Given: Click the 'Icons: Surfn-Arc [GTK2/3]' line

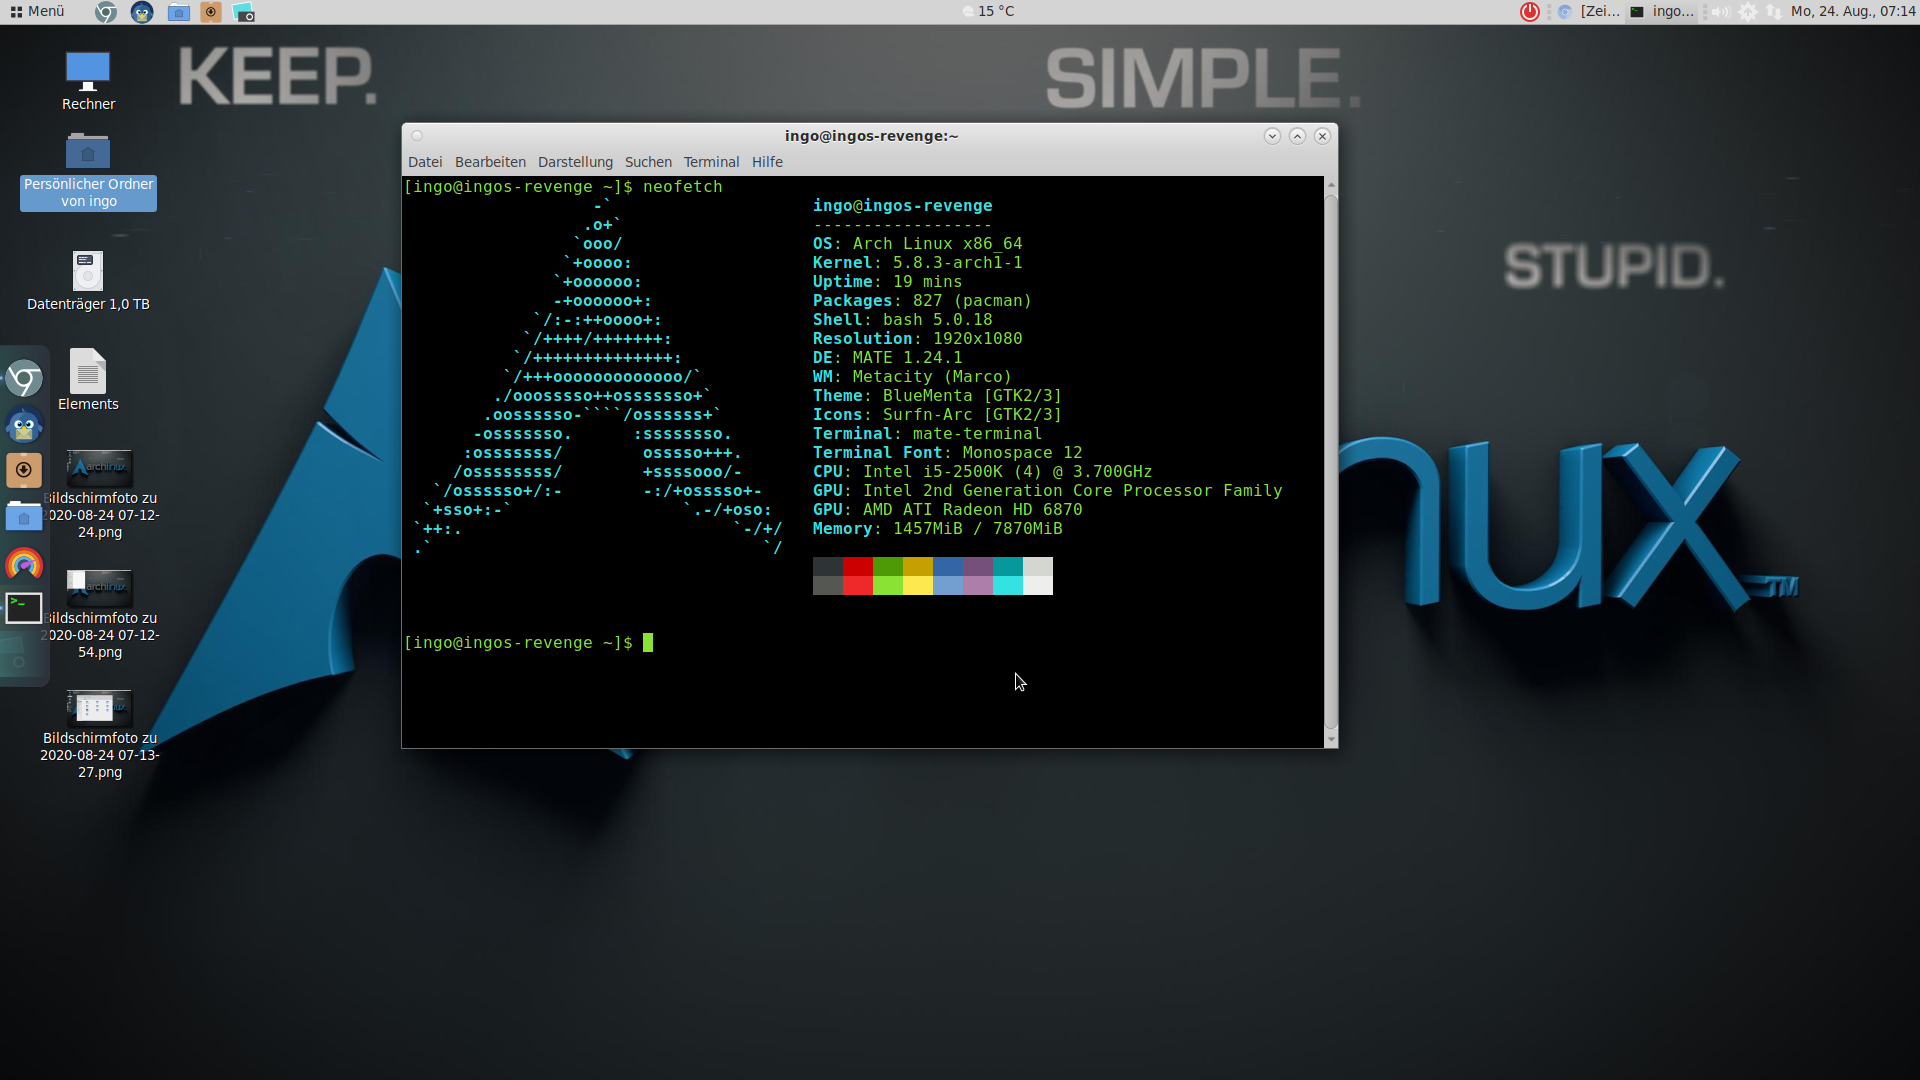Looking at the screenshot, I should 938,415.
